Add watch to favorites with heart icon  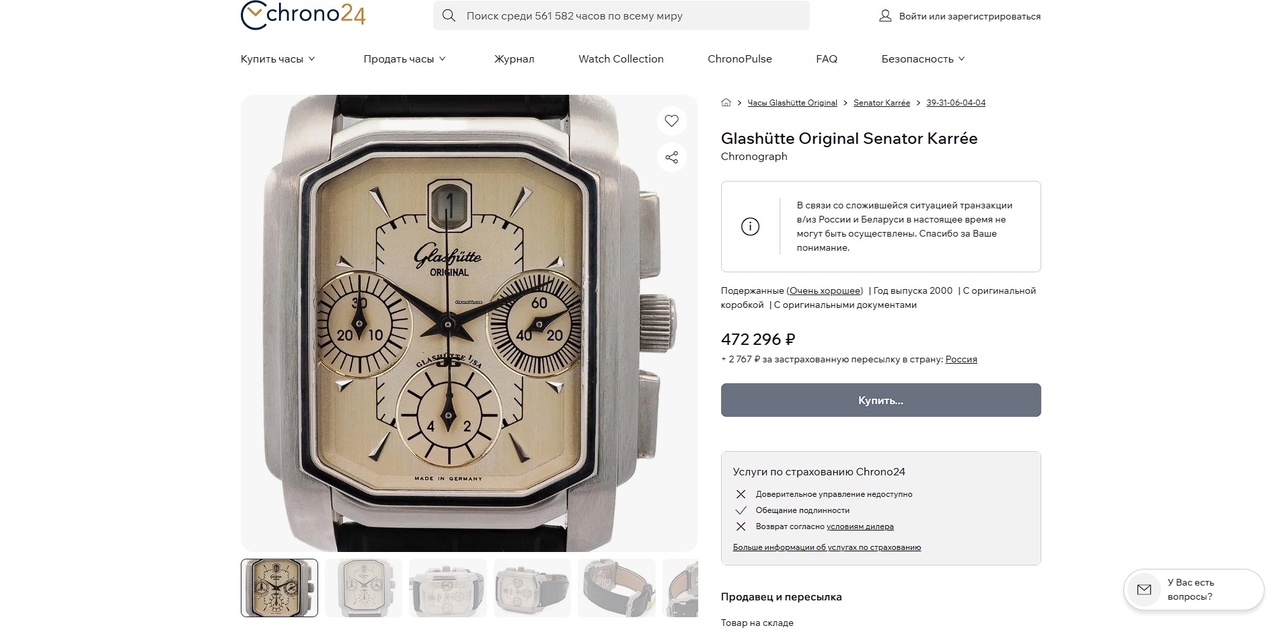click(x=671, y=121)
